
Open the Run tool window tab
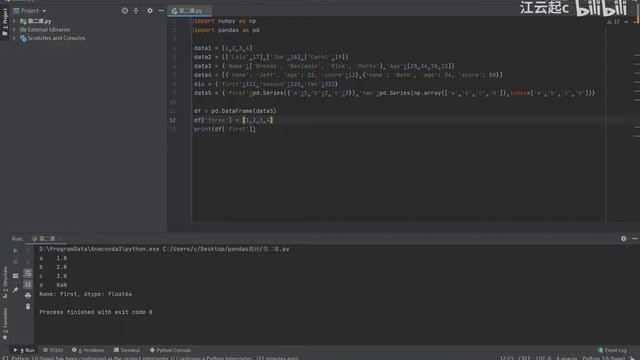pos(24,350)
